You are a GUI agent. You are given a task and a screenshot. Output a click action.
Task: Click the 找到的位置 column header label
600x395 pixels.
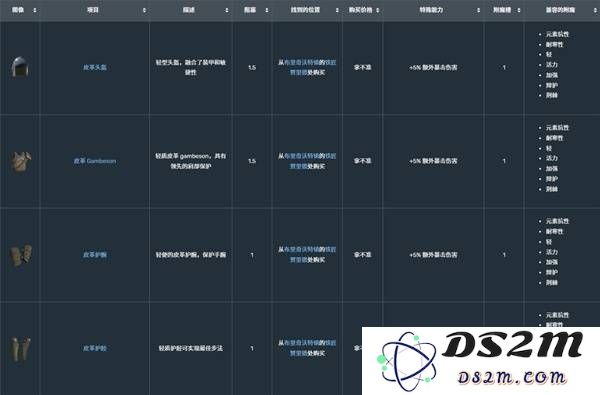(x=305, y=10)
